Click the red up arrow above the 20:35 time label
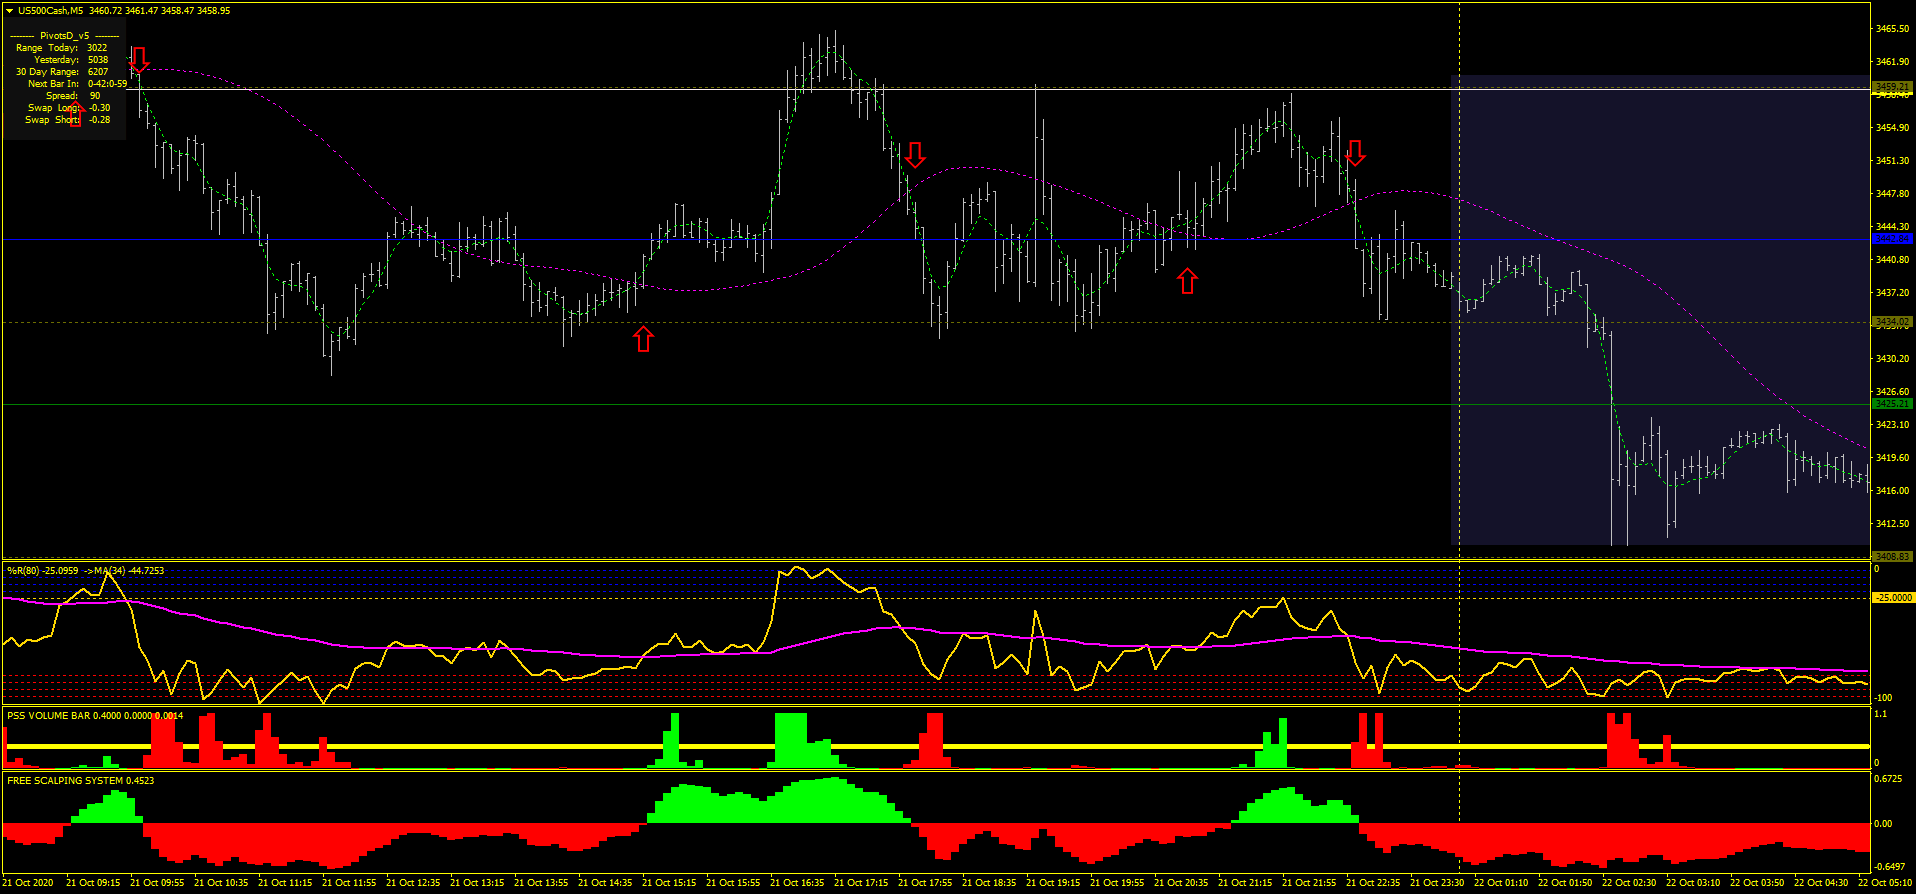 click(x=1187, y=281)
